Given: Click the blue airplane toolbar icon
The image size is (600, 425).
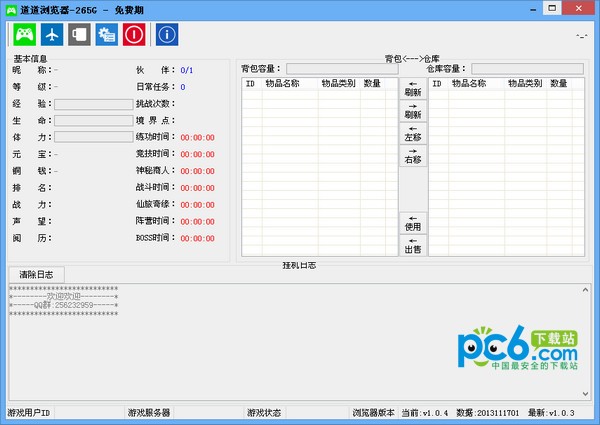Looking at the screenshot, I should coord(51,34).
